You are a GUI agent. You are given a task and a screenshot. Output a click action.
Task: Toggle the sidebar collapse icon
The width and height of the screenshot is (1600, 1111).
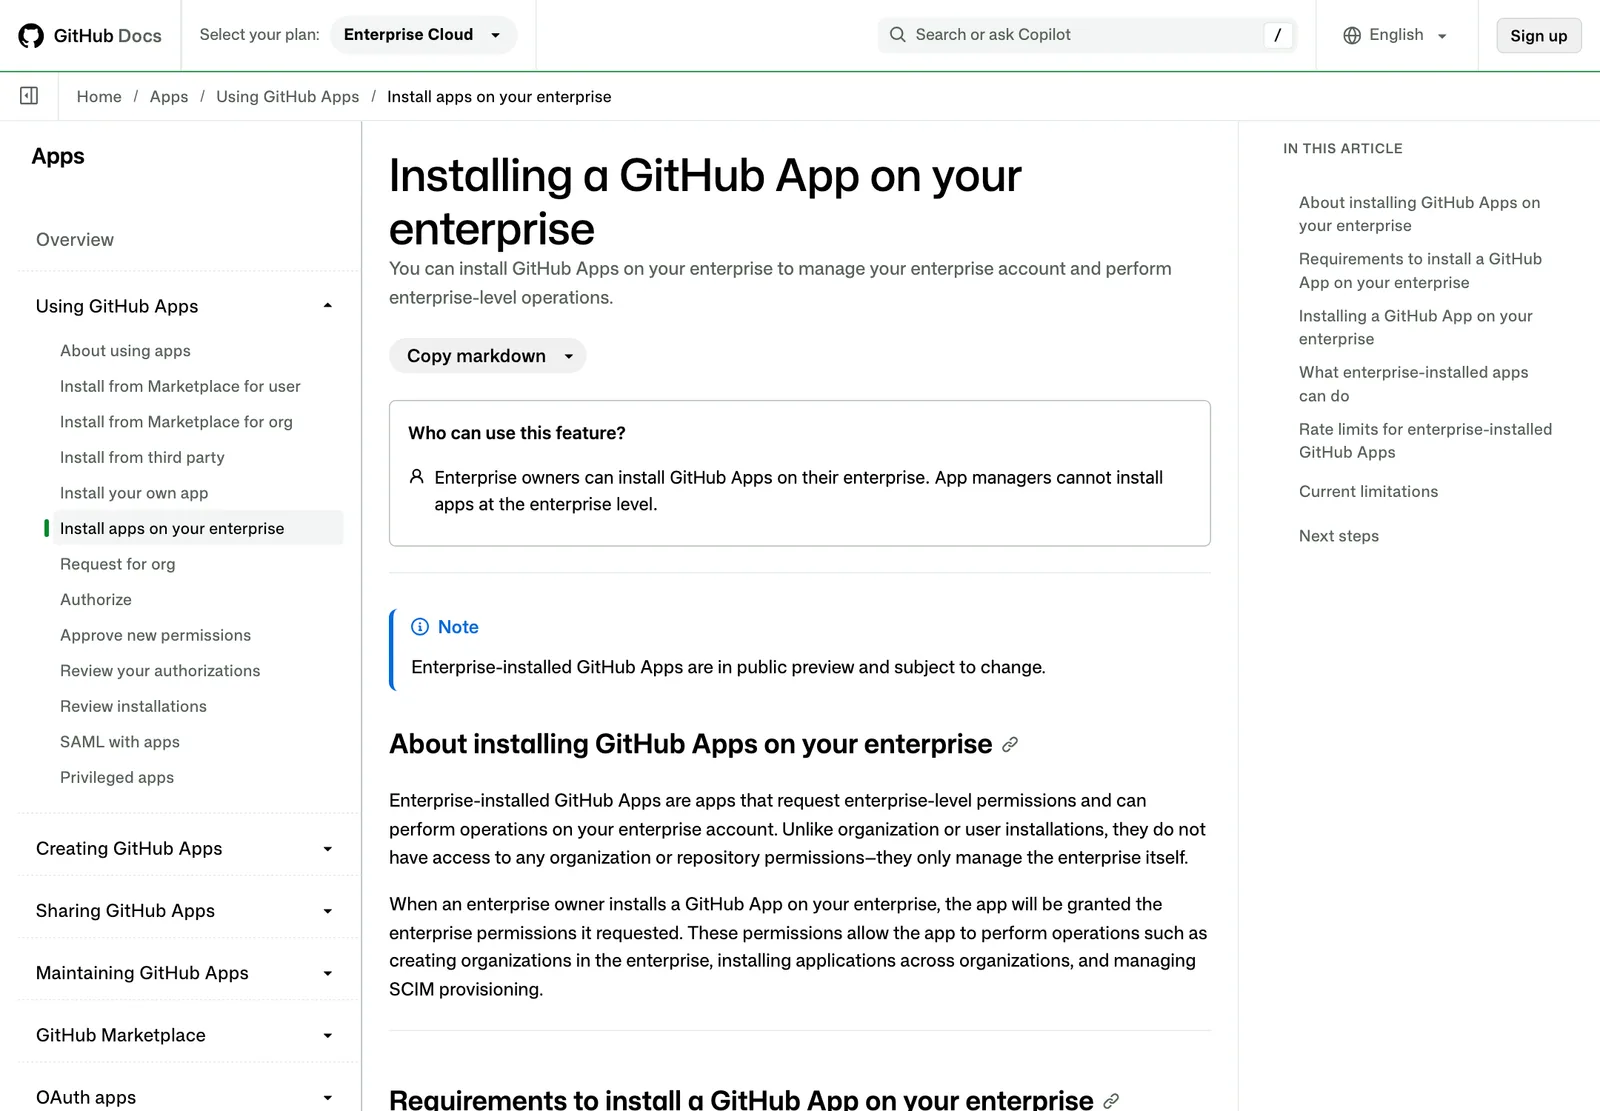tap(29, 96)
